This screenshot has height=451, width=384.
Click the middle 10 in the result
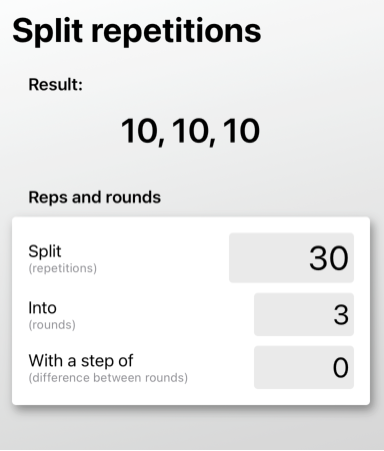(x=190, y=131)
